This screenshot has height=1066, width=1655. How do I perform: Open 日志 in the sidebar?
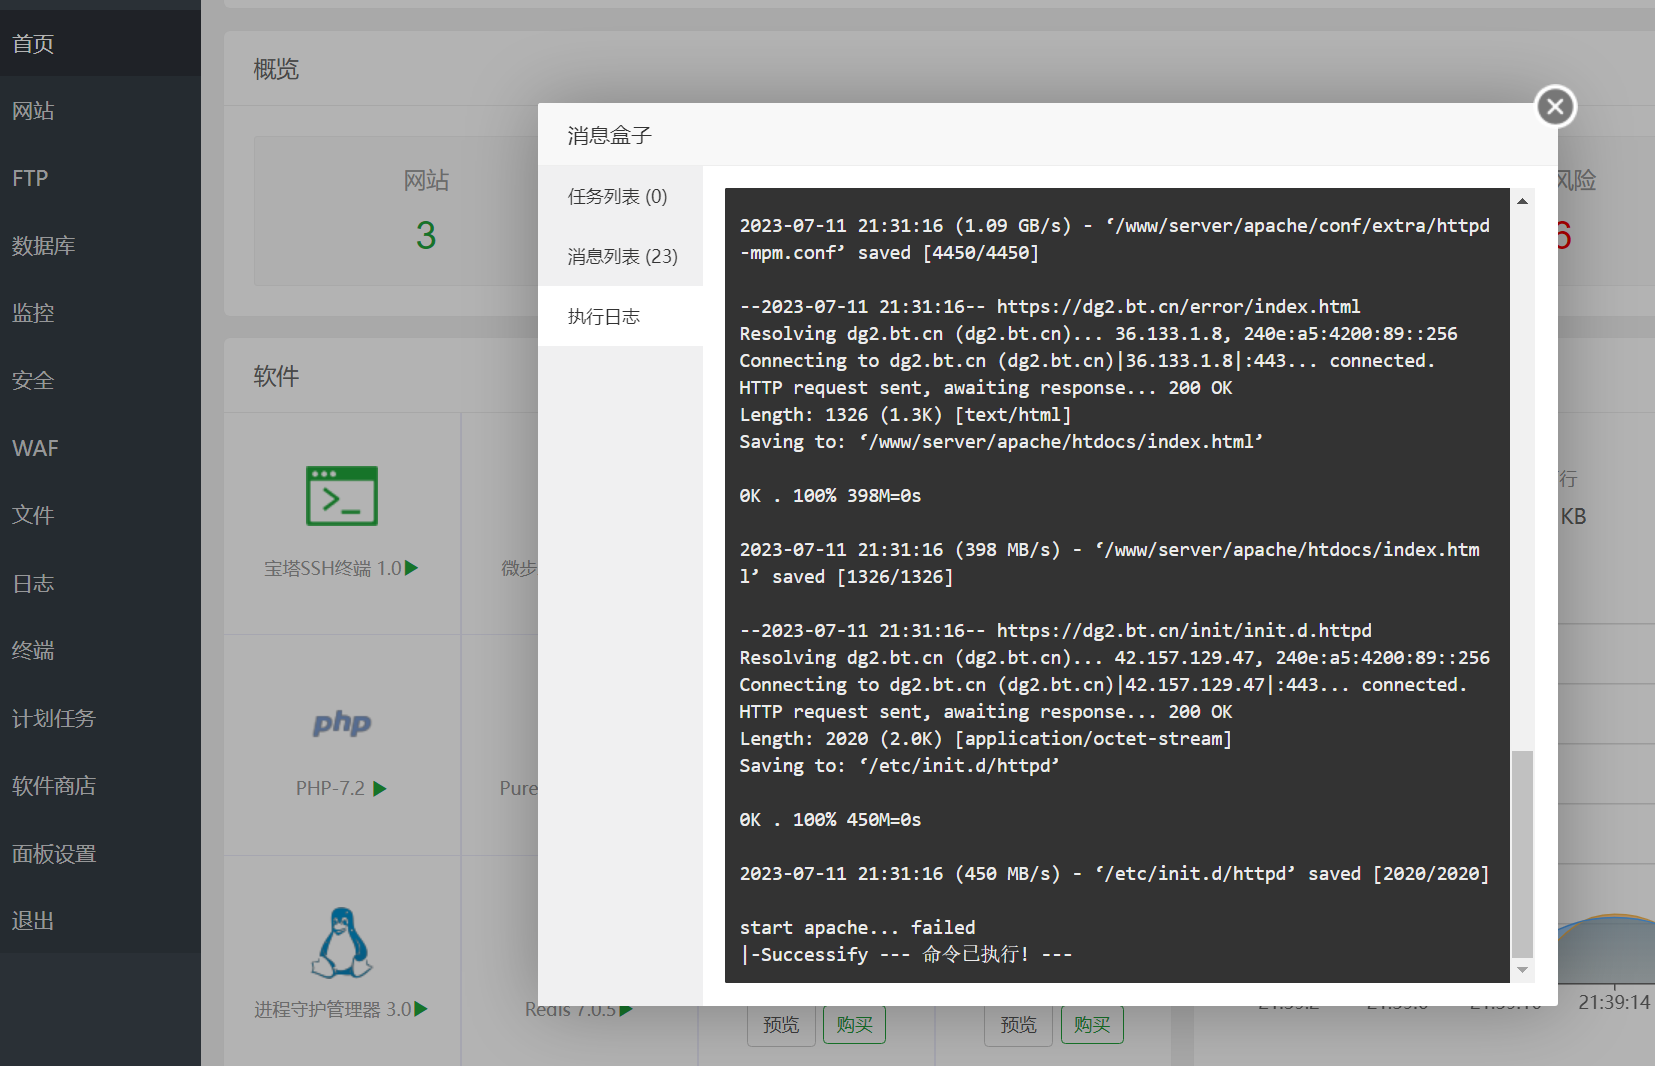coord(100,583)
